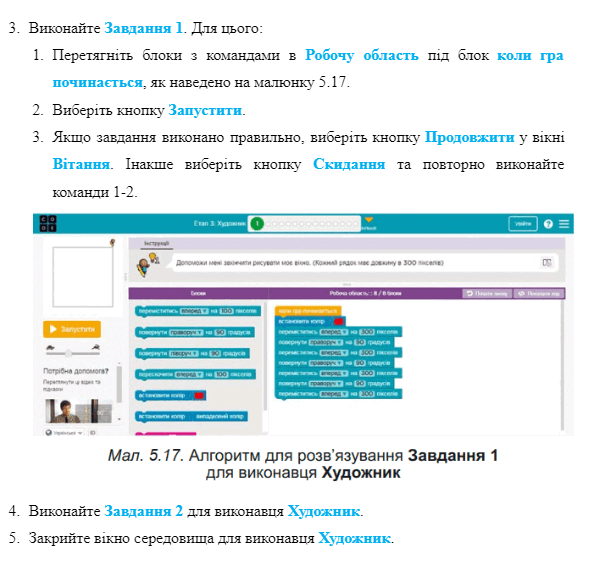Click the green level 1 progress bubble
The width and height of the screenshot is (590, 566).
257,224
